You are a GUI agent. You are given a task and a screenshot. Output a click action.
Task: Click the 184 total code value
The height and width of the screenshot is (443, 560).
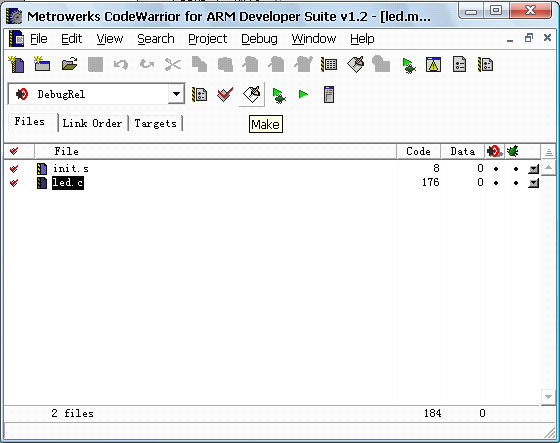coord(432,413)
